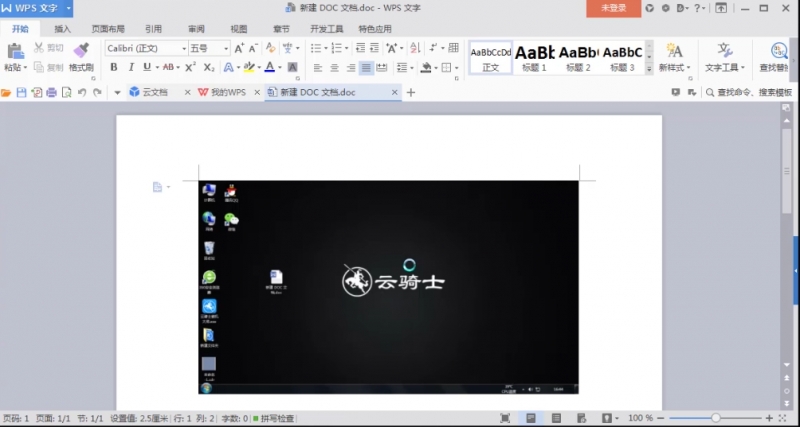The height and width of the screenshot is (427, 800).
Task: Decrease paragraph indent
Action: coord(360,48)
